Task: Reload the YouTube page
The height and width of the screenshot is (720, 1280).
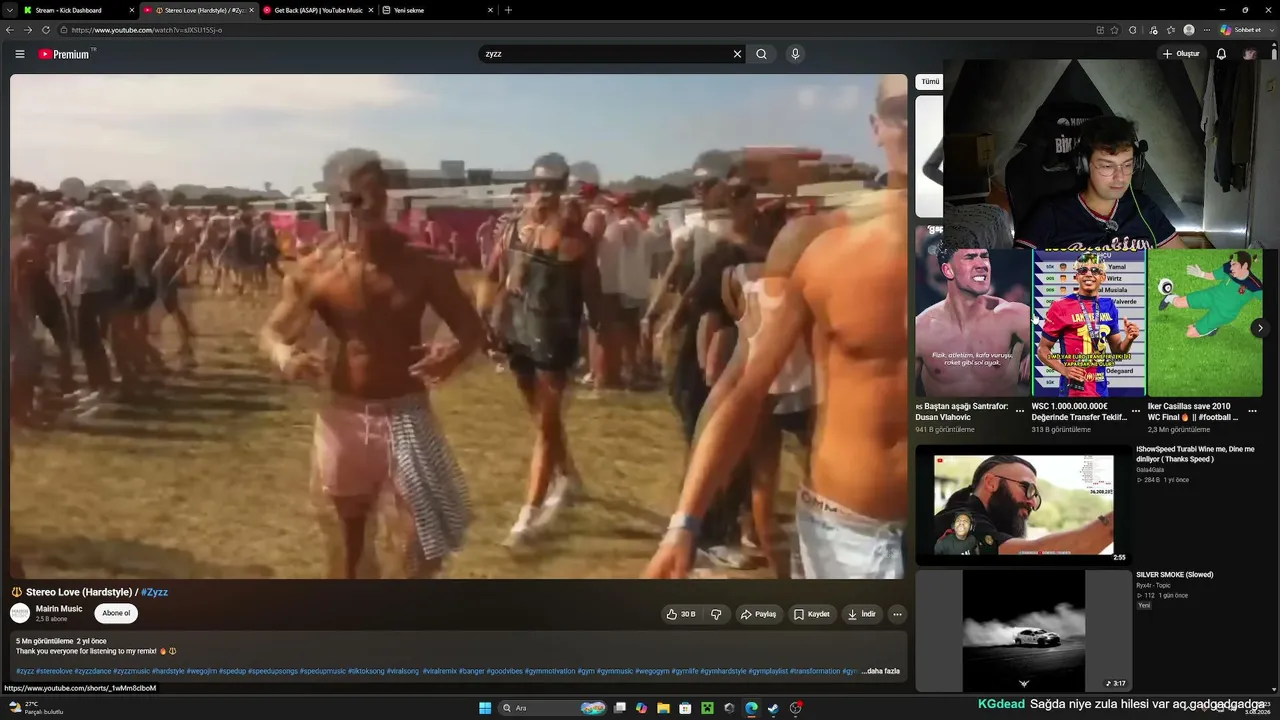Action: coord(46,30)
